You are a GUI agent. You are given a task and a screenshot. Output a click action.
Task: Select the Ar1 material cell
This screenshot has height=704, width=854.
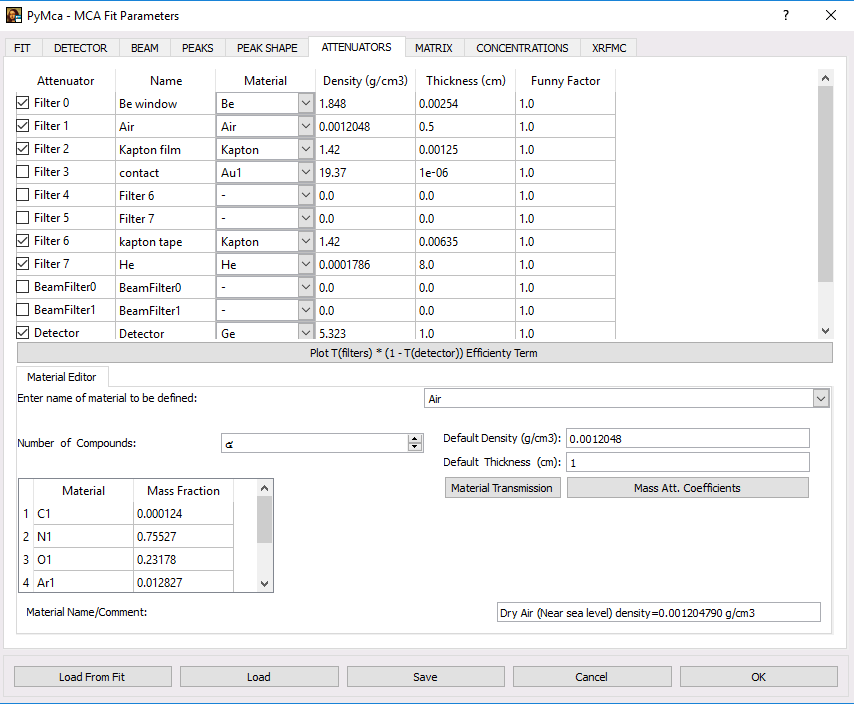83,582
